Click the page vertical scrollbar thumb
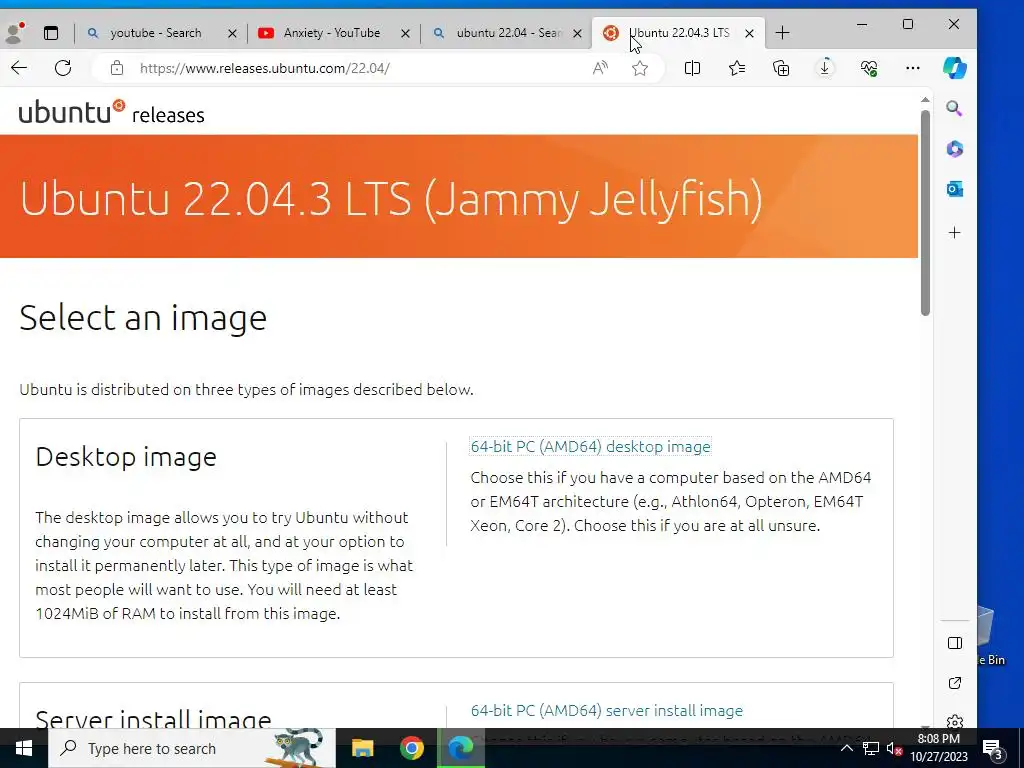Screen dimensions: 1024x768 point(925,212)
